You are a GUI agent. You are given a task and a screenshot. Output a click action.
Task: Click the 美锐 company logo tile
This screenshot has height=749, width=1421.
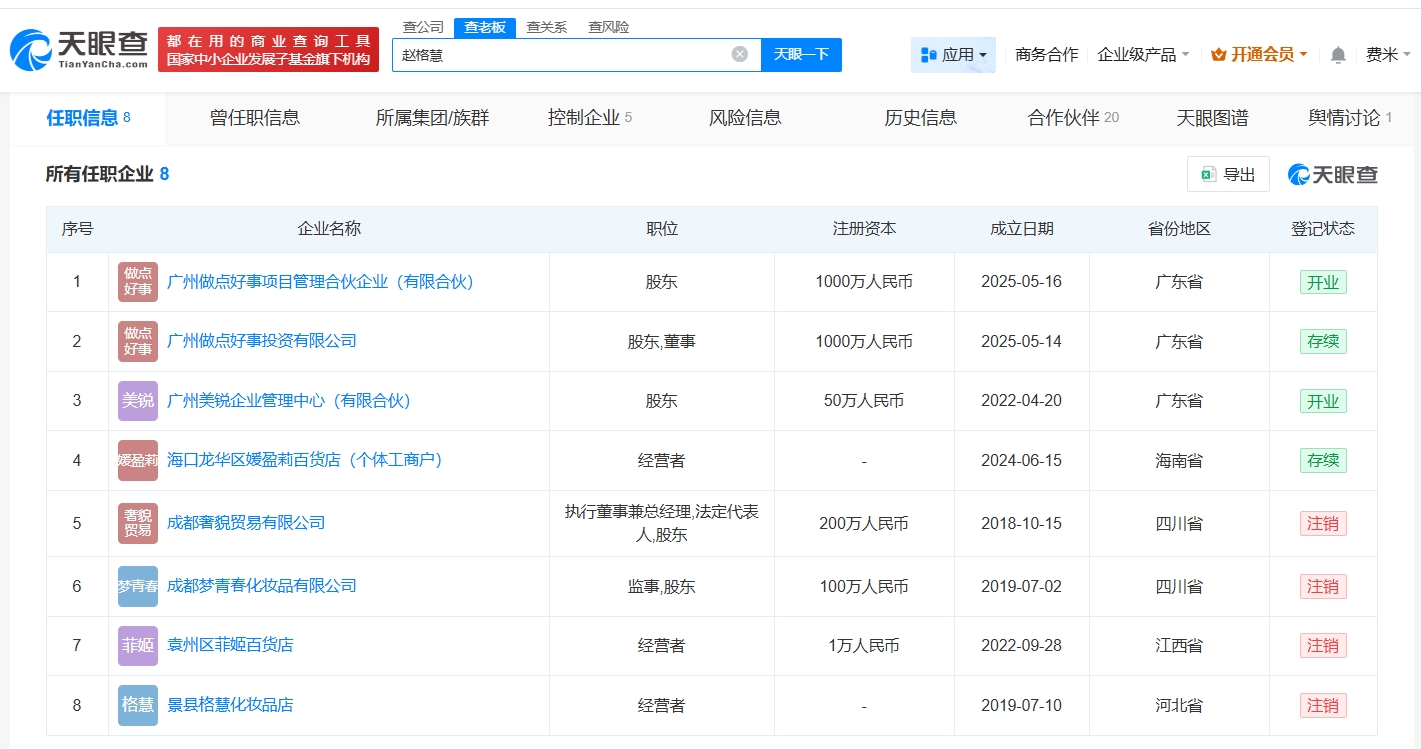coord(138,401)
